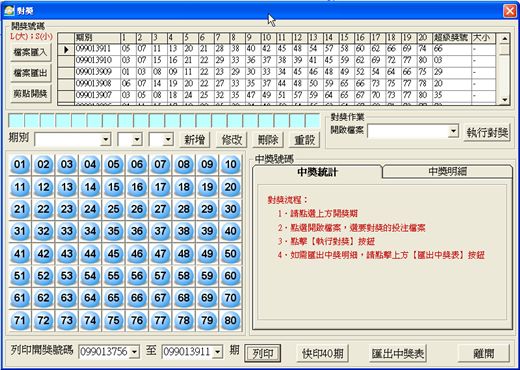520x370 pixels.
Task: Pick ball number 23 in the grid
Action: (67, 209)
